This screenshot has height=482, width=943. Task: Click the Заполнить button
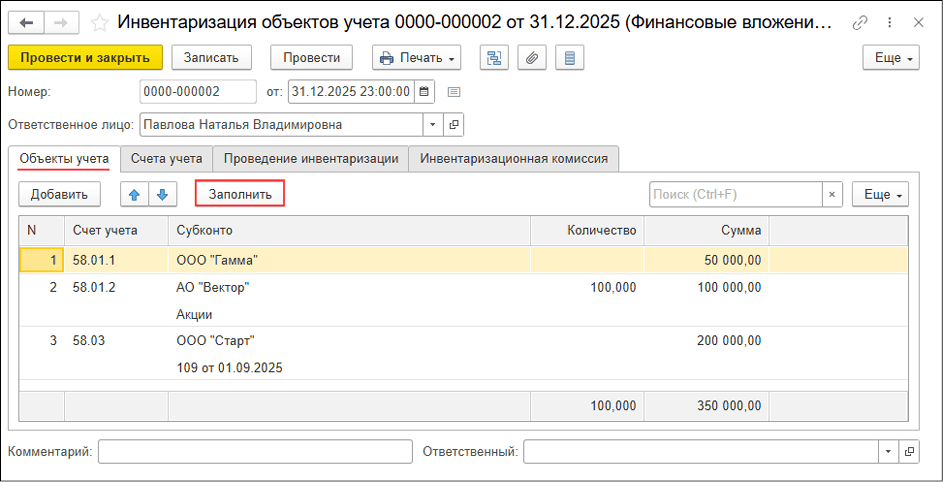click(240, 194)
